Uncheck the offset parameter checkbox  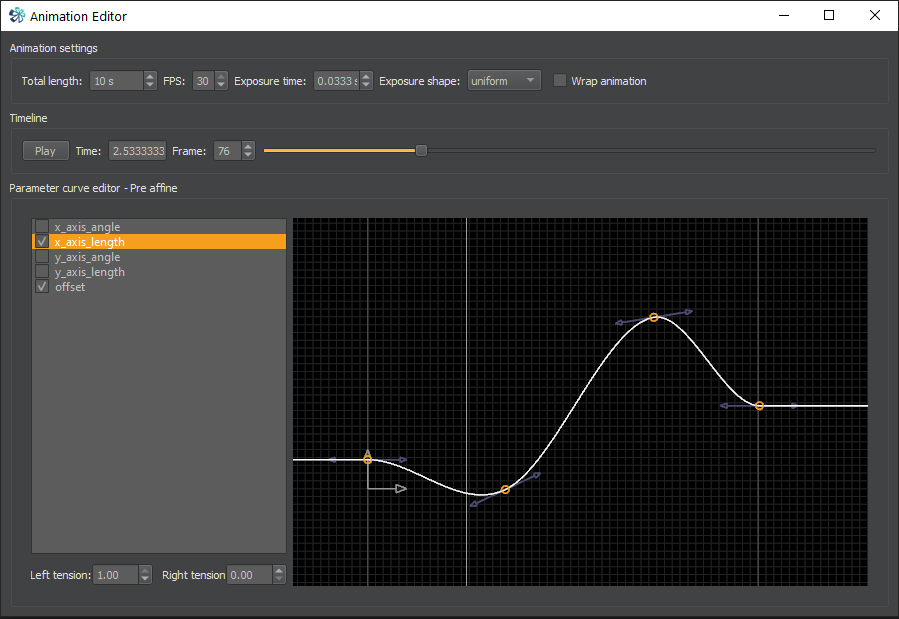[x=42, y=286]
